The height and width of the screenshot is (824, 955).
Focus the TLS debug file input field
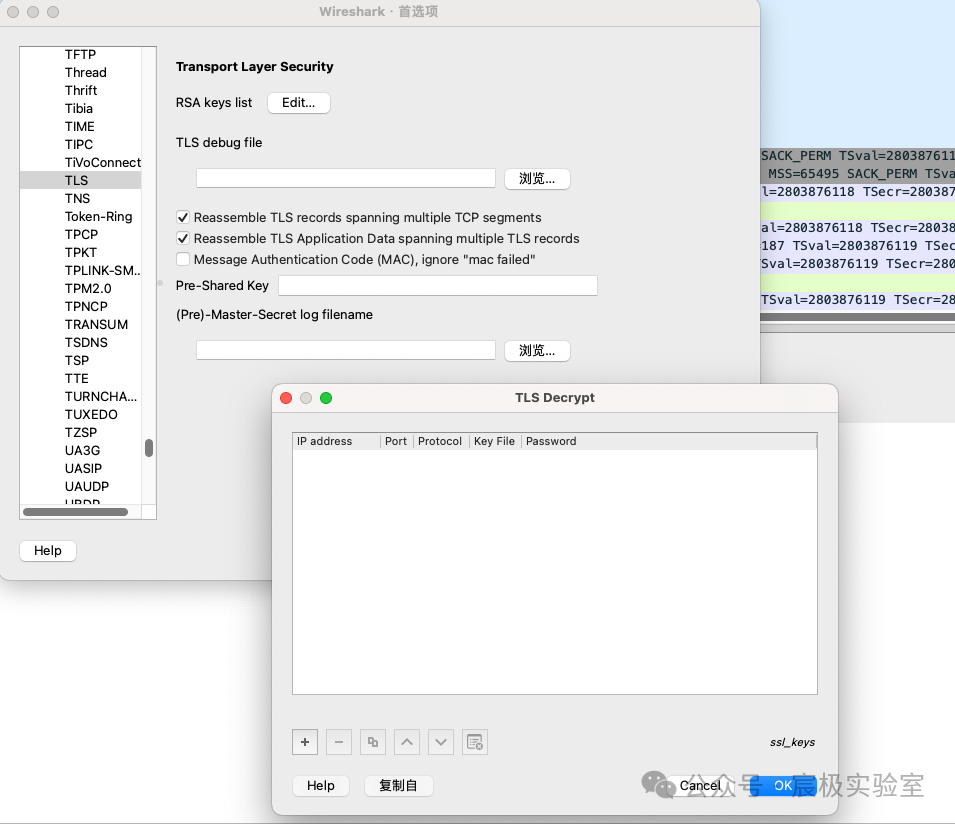click(346, 178)
